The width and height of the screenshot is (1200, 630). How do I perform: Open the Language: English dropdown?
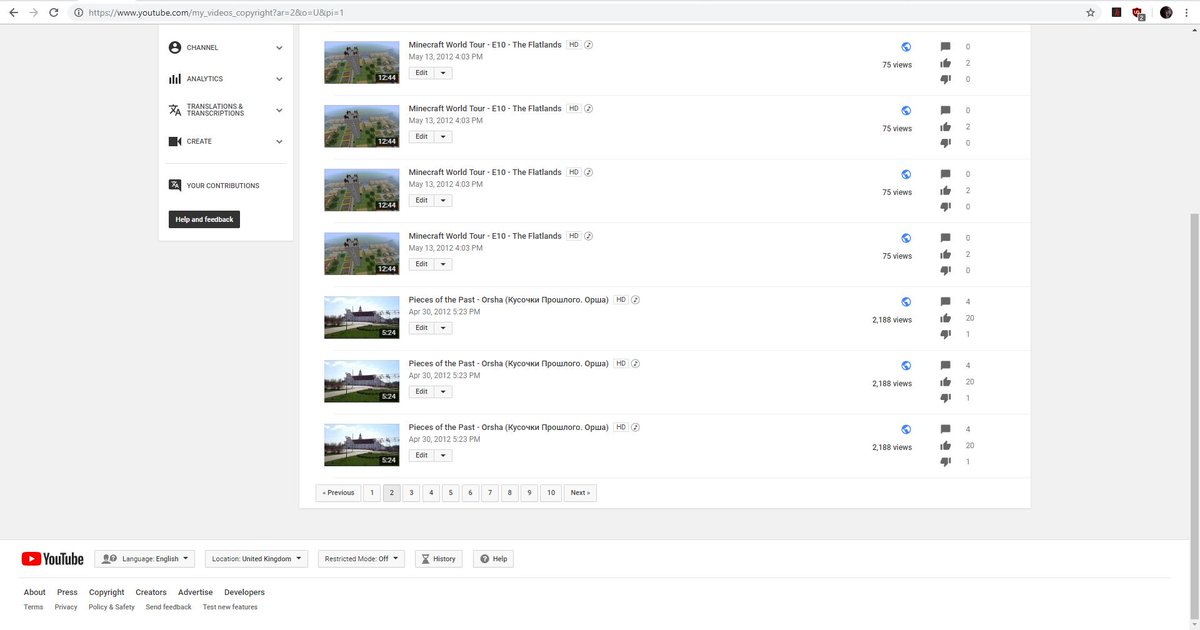point(145,559)
